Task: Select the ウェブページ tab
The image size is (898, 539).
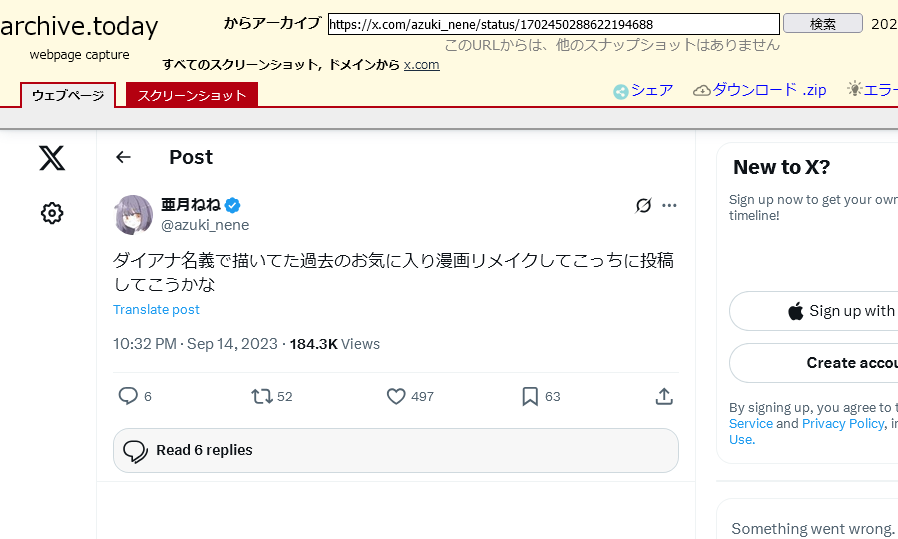Action: [68, 95]
